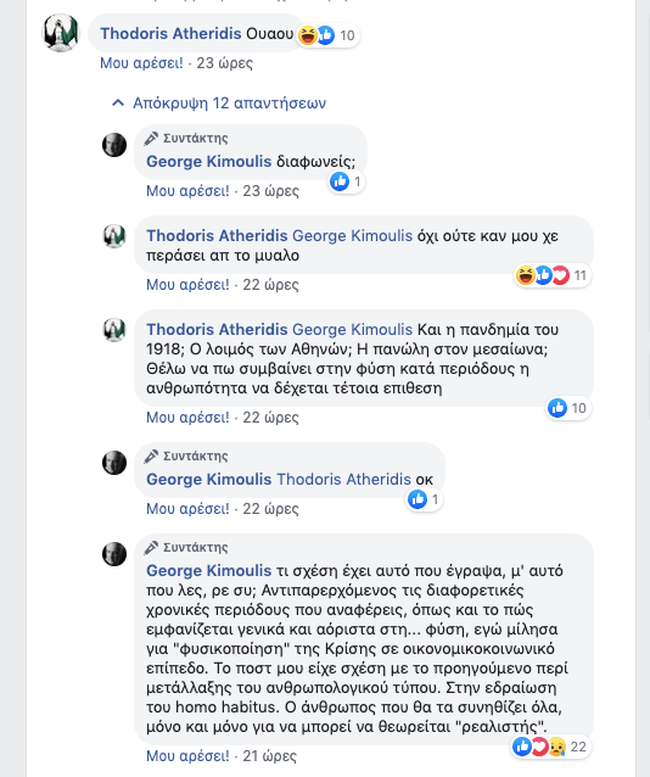Screen dimensions: 650x777
Task: Open reactions on the 'όχι ούτε καν' reply
Action: (x=548, y=275)
